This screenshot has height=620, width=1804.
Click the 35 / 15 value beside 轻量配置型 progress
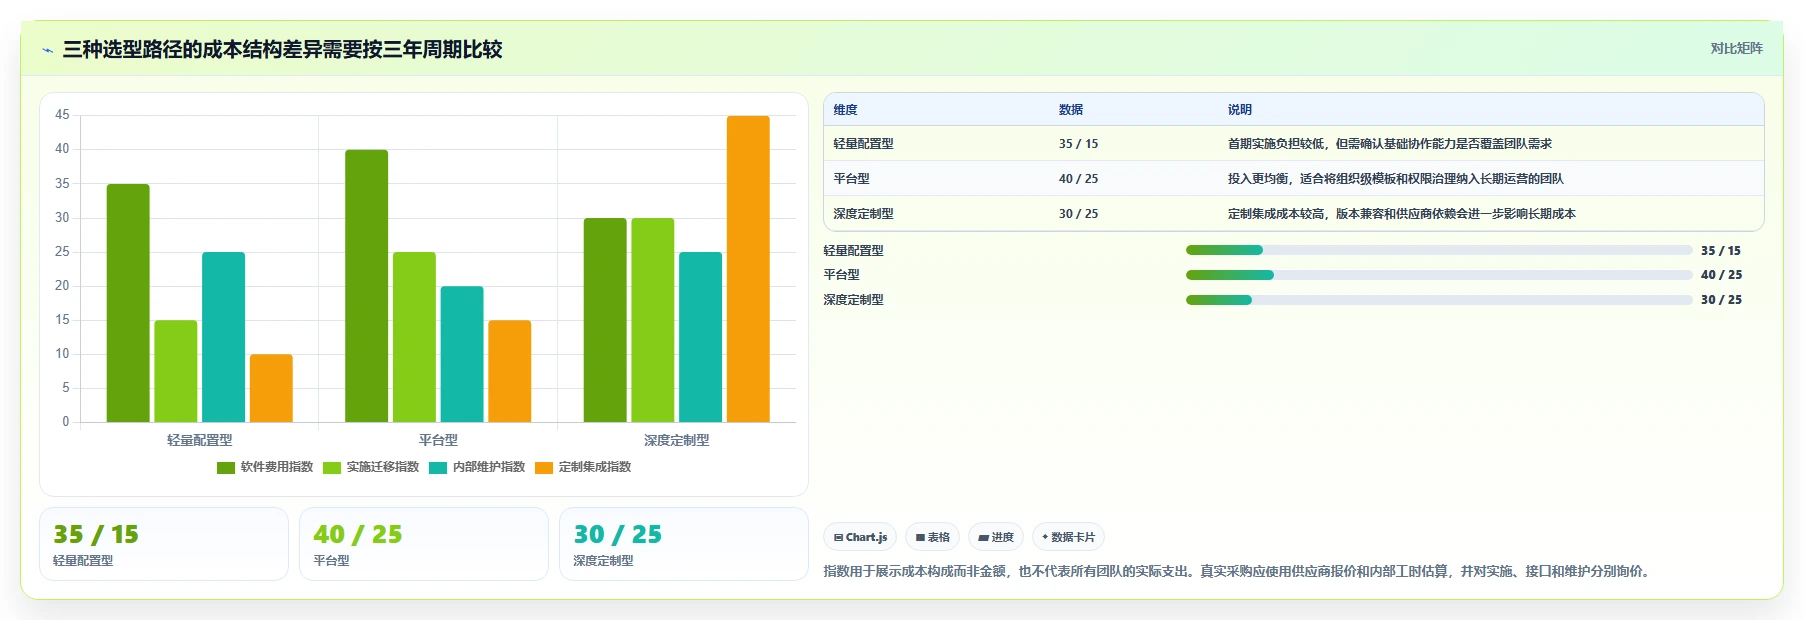1721,251
